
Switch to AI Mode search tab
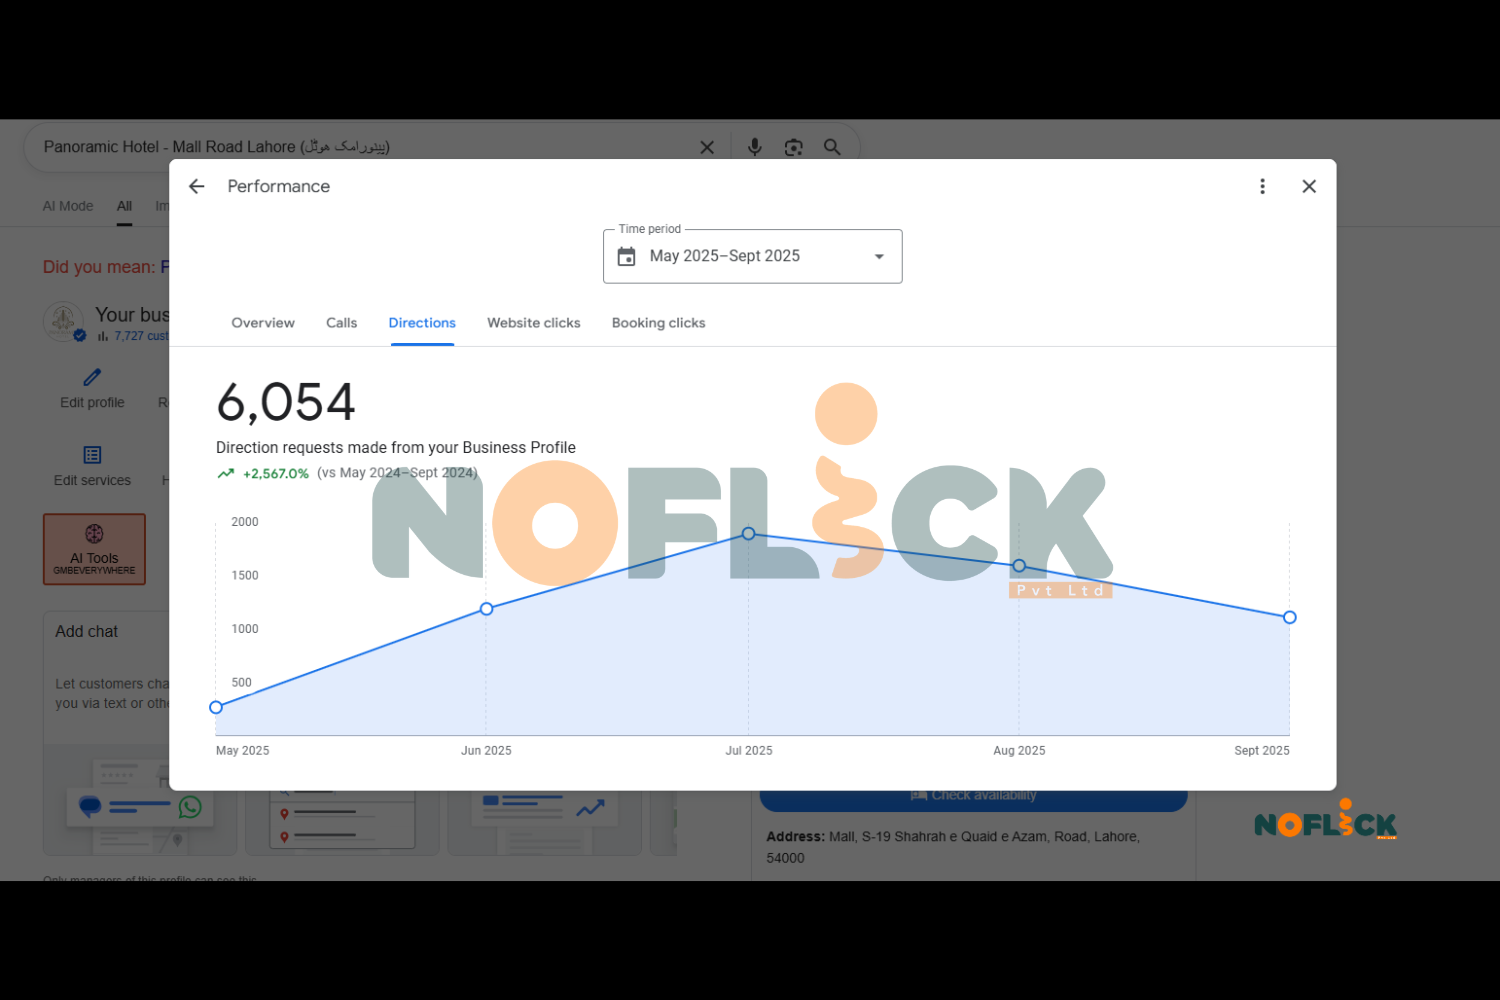68,206
